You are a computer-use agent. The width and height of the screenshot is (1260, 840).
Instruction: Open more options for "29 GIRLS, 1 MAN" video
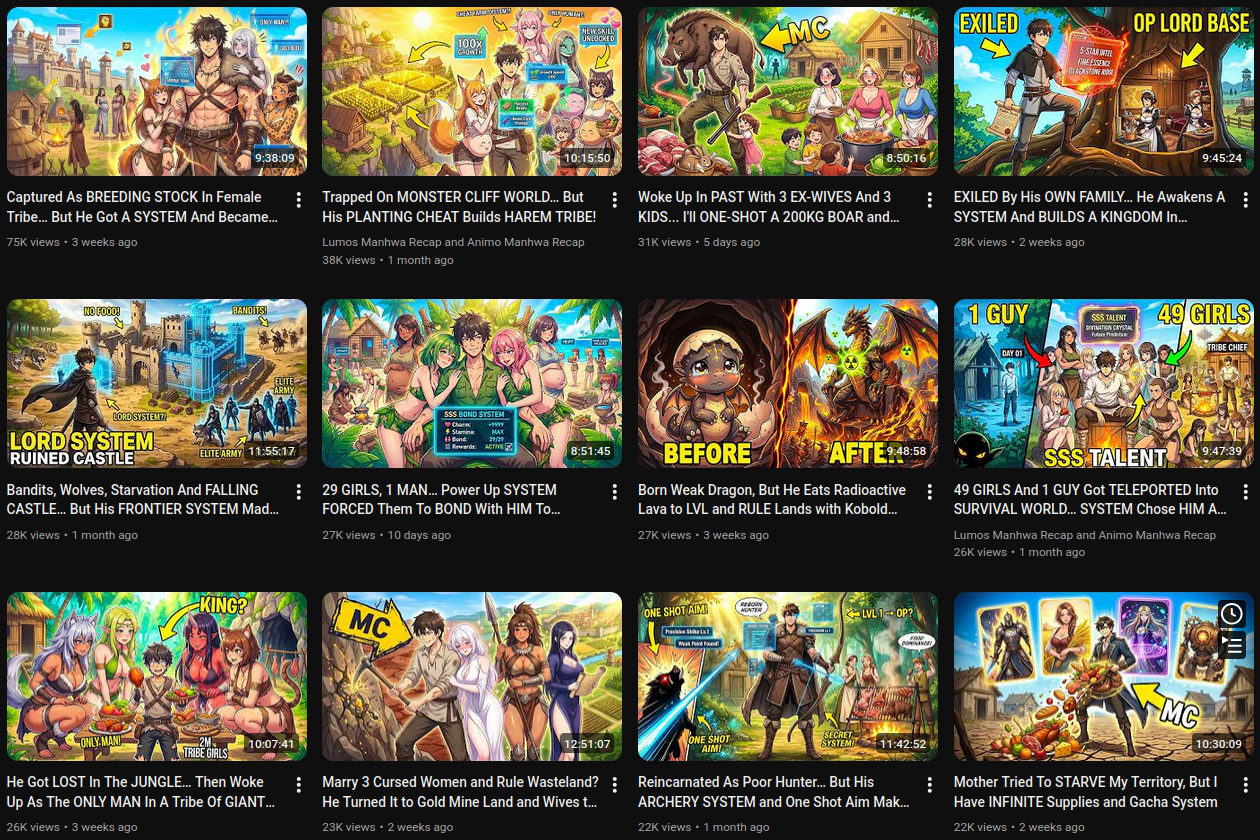tap(614, 492)
